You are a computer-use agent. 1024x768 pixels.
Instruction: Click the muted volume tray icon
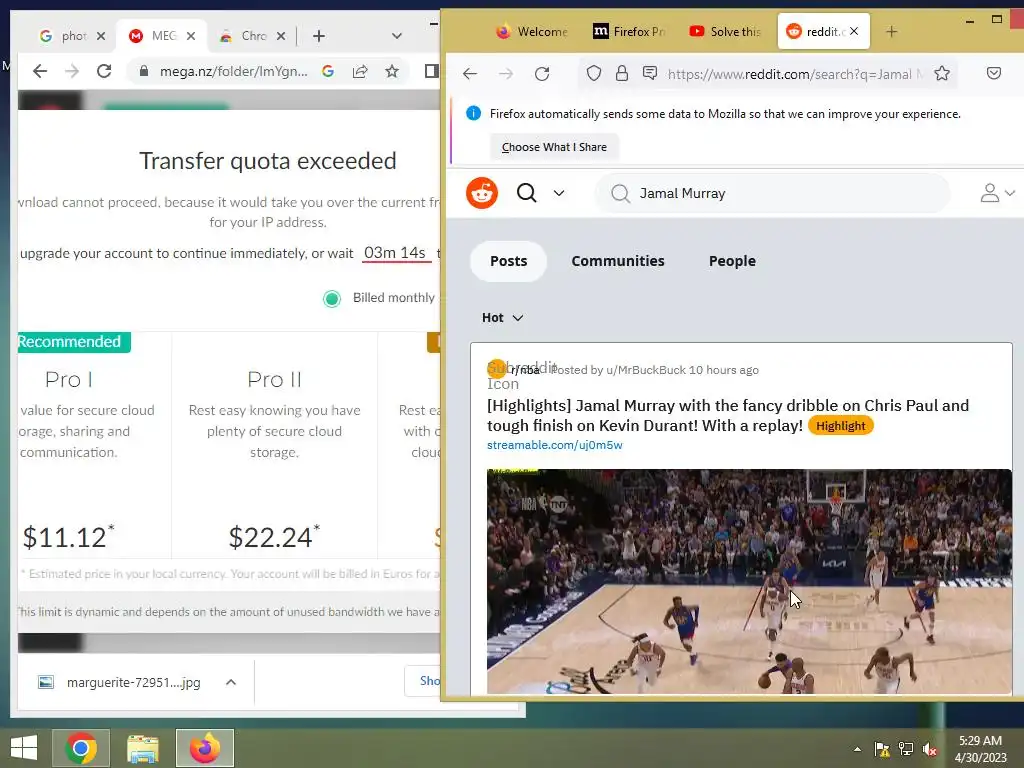click(x=930, y=749)
